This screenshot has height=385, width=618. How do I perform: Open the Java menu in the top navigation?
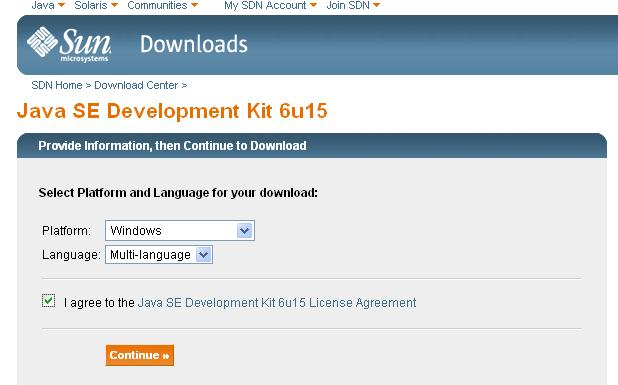click(x=48, y=5)
